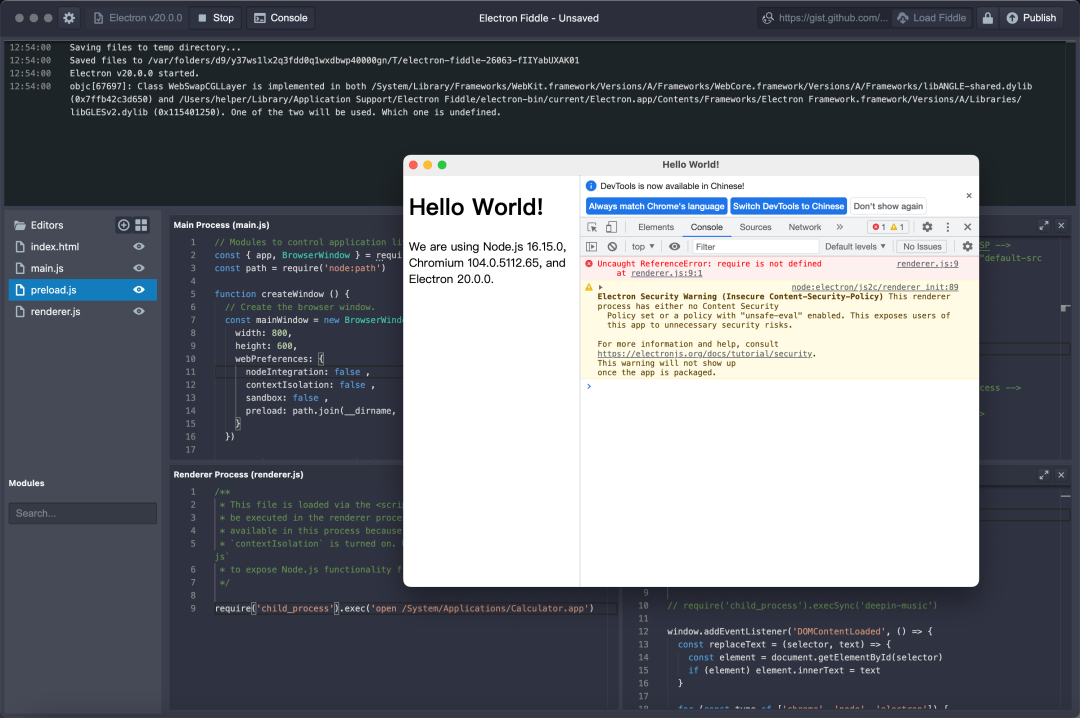Click the lock icon button
The width and height of the screenshot is (1080, 718).
988,18
